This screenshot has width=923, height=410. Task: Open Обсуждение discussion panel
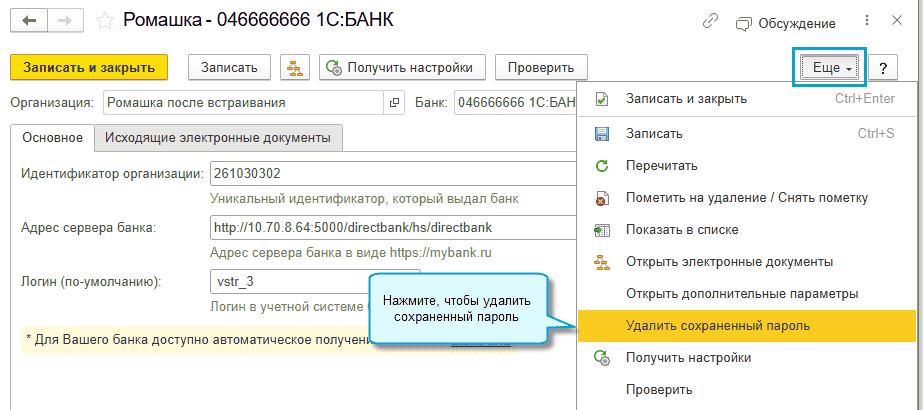[x=786, y=24]
